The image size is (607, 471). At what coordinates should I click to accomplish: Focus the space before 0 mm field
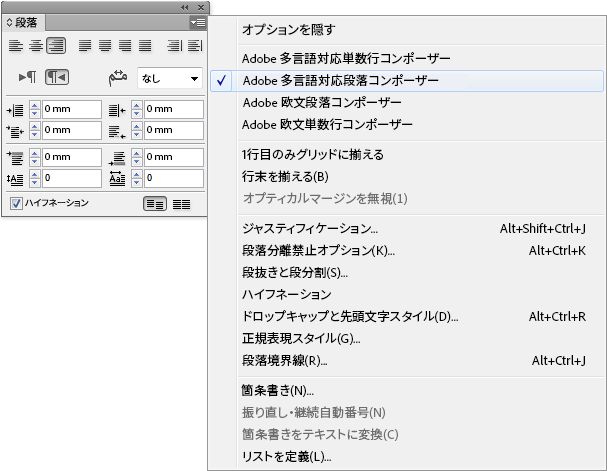coord(72,157)
